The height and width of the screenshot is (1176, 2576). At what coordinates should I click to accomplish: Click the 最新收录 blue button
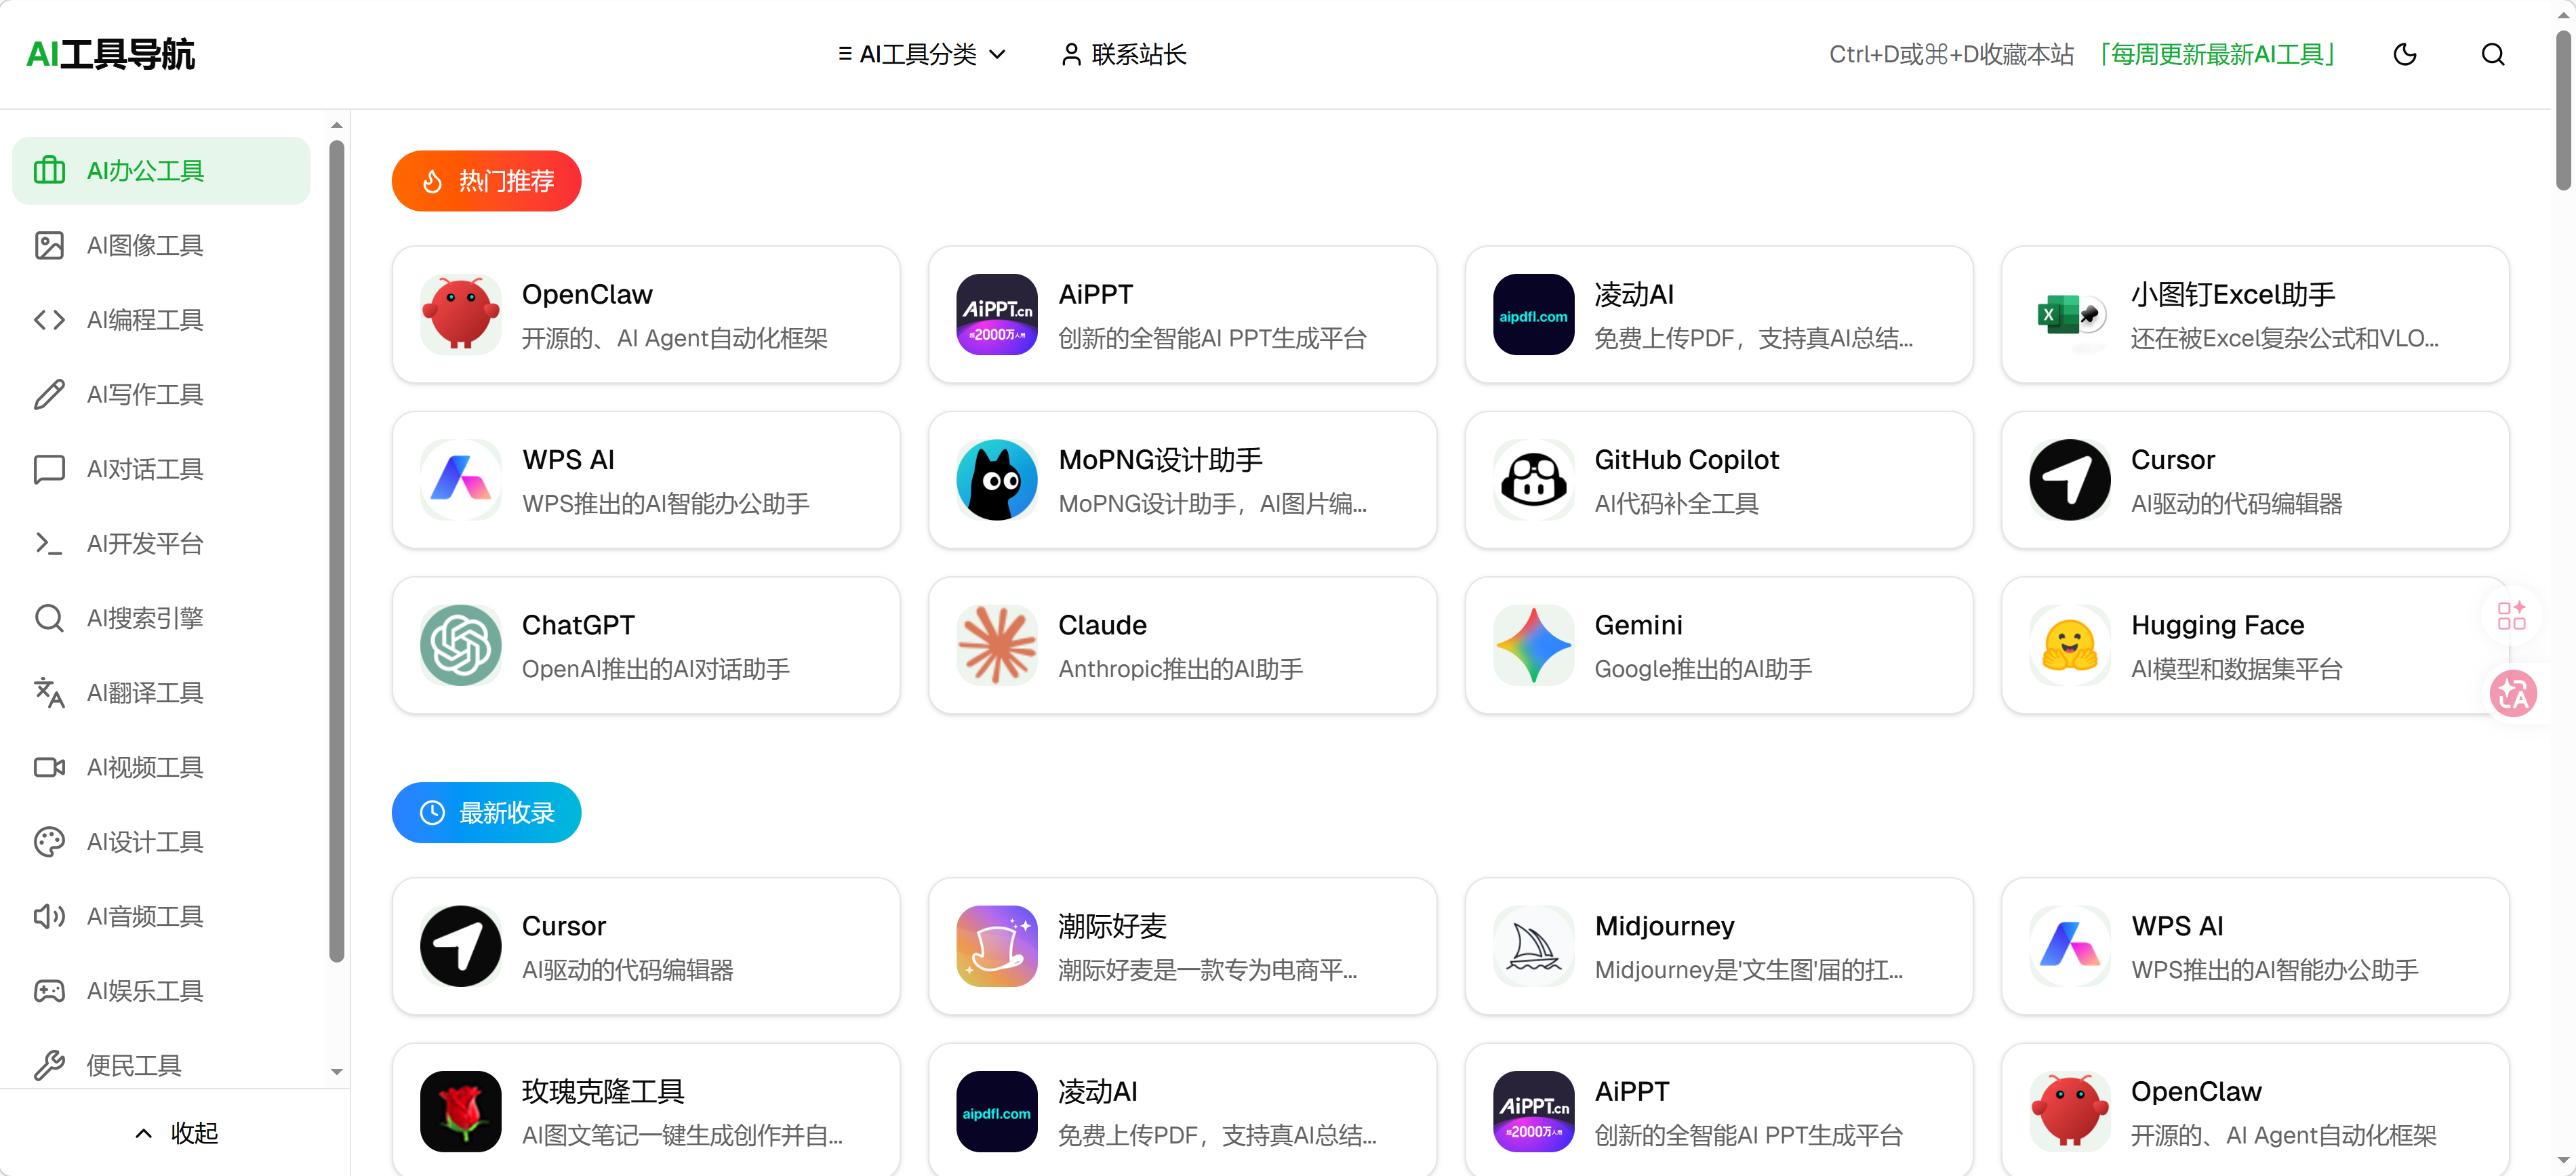point(486,813)
